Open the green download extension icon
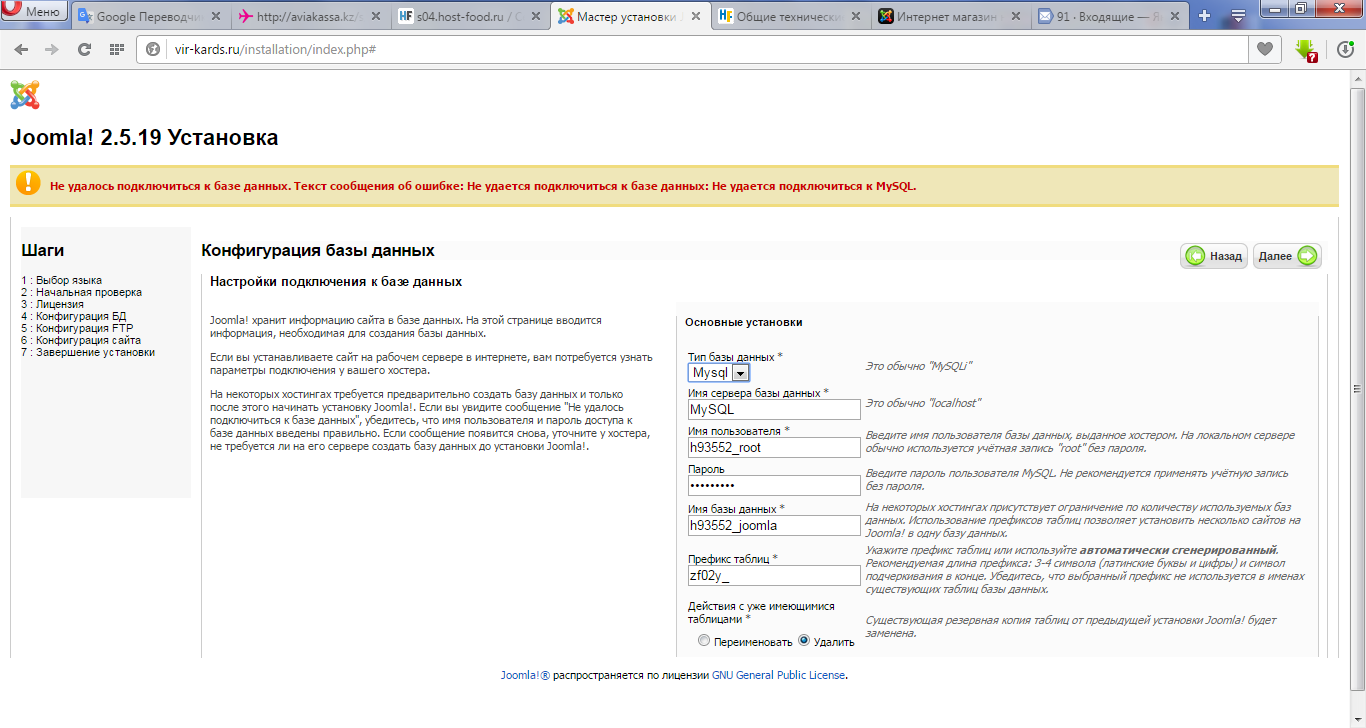Image resolution: width=1366 pixels, height=728 pixels. point(1305,50)
